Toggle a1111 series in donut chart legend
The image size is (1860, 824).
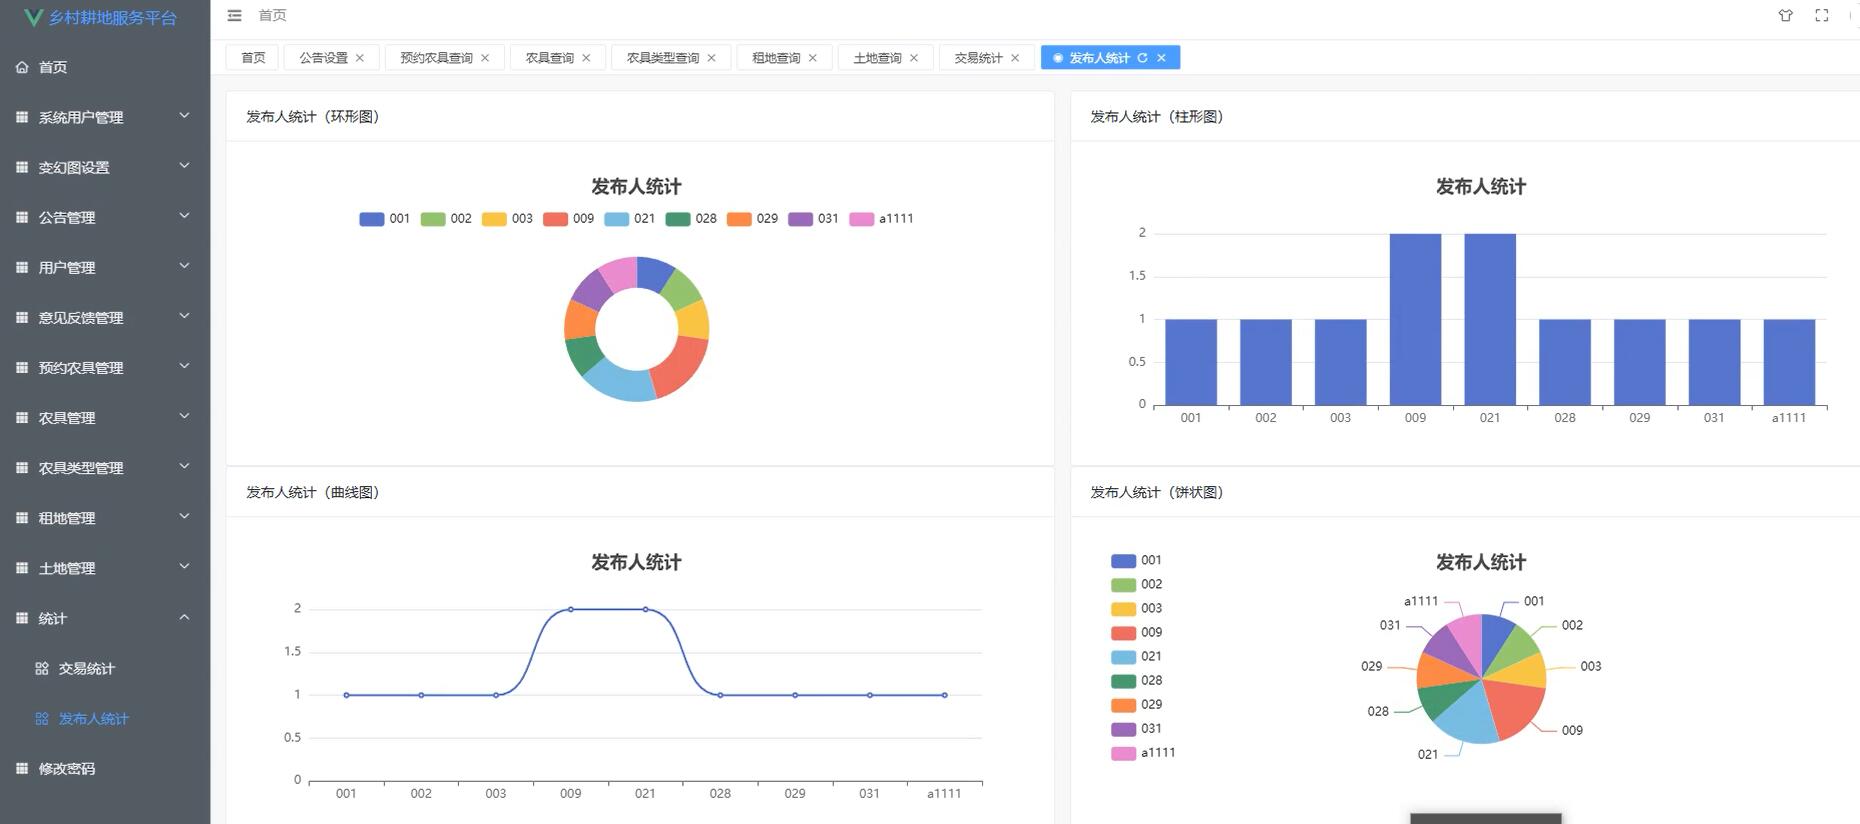[x=881, y=219]
